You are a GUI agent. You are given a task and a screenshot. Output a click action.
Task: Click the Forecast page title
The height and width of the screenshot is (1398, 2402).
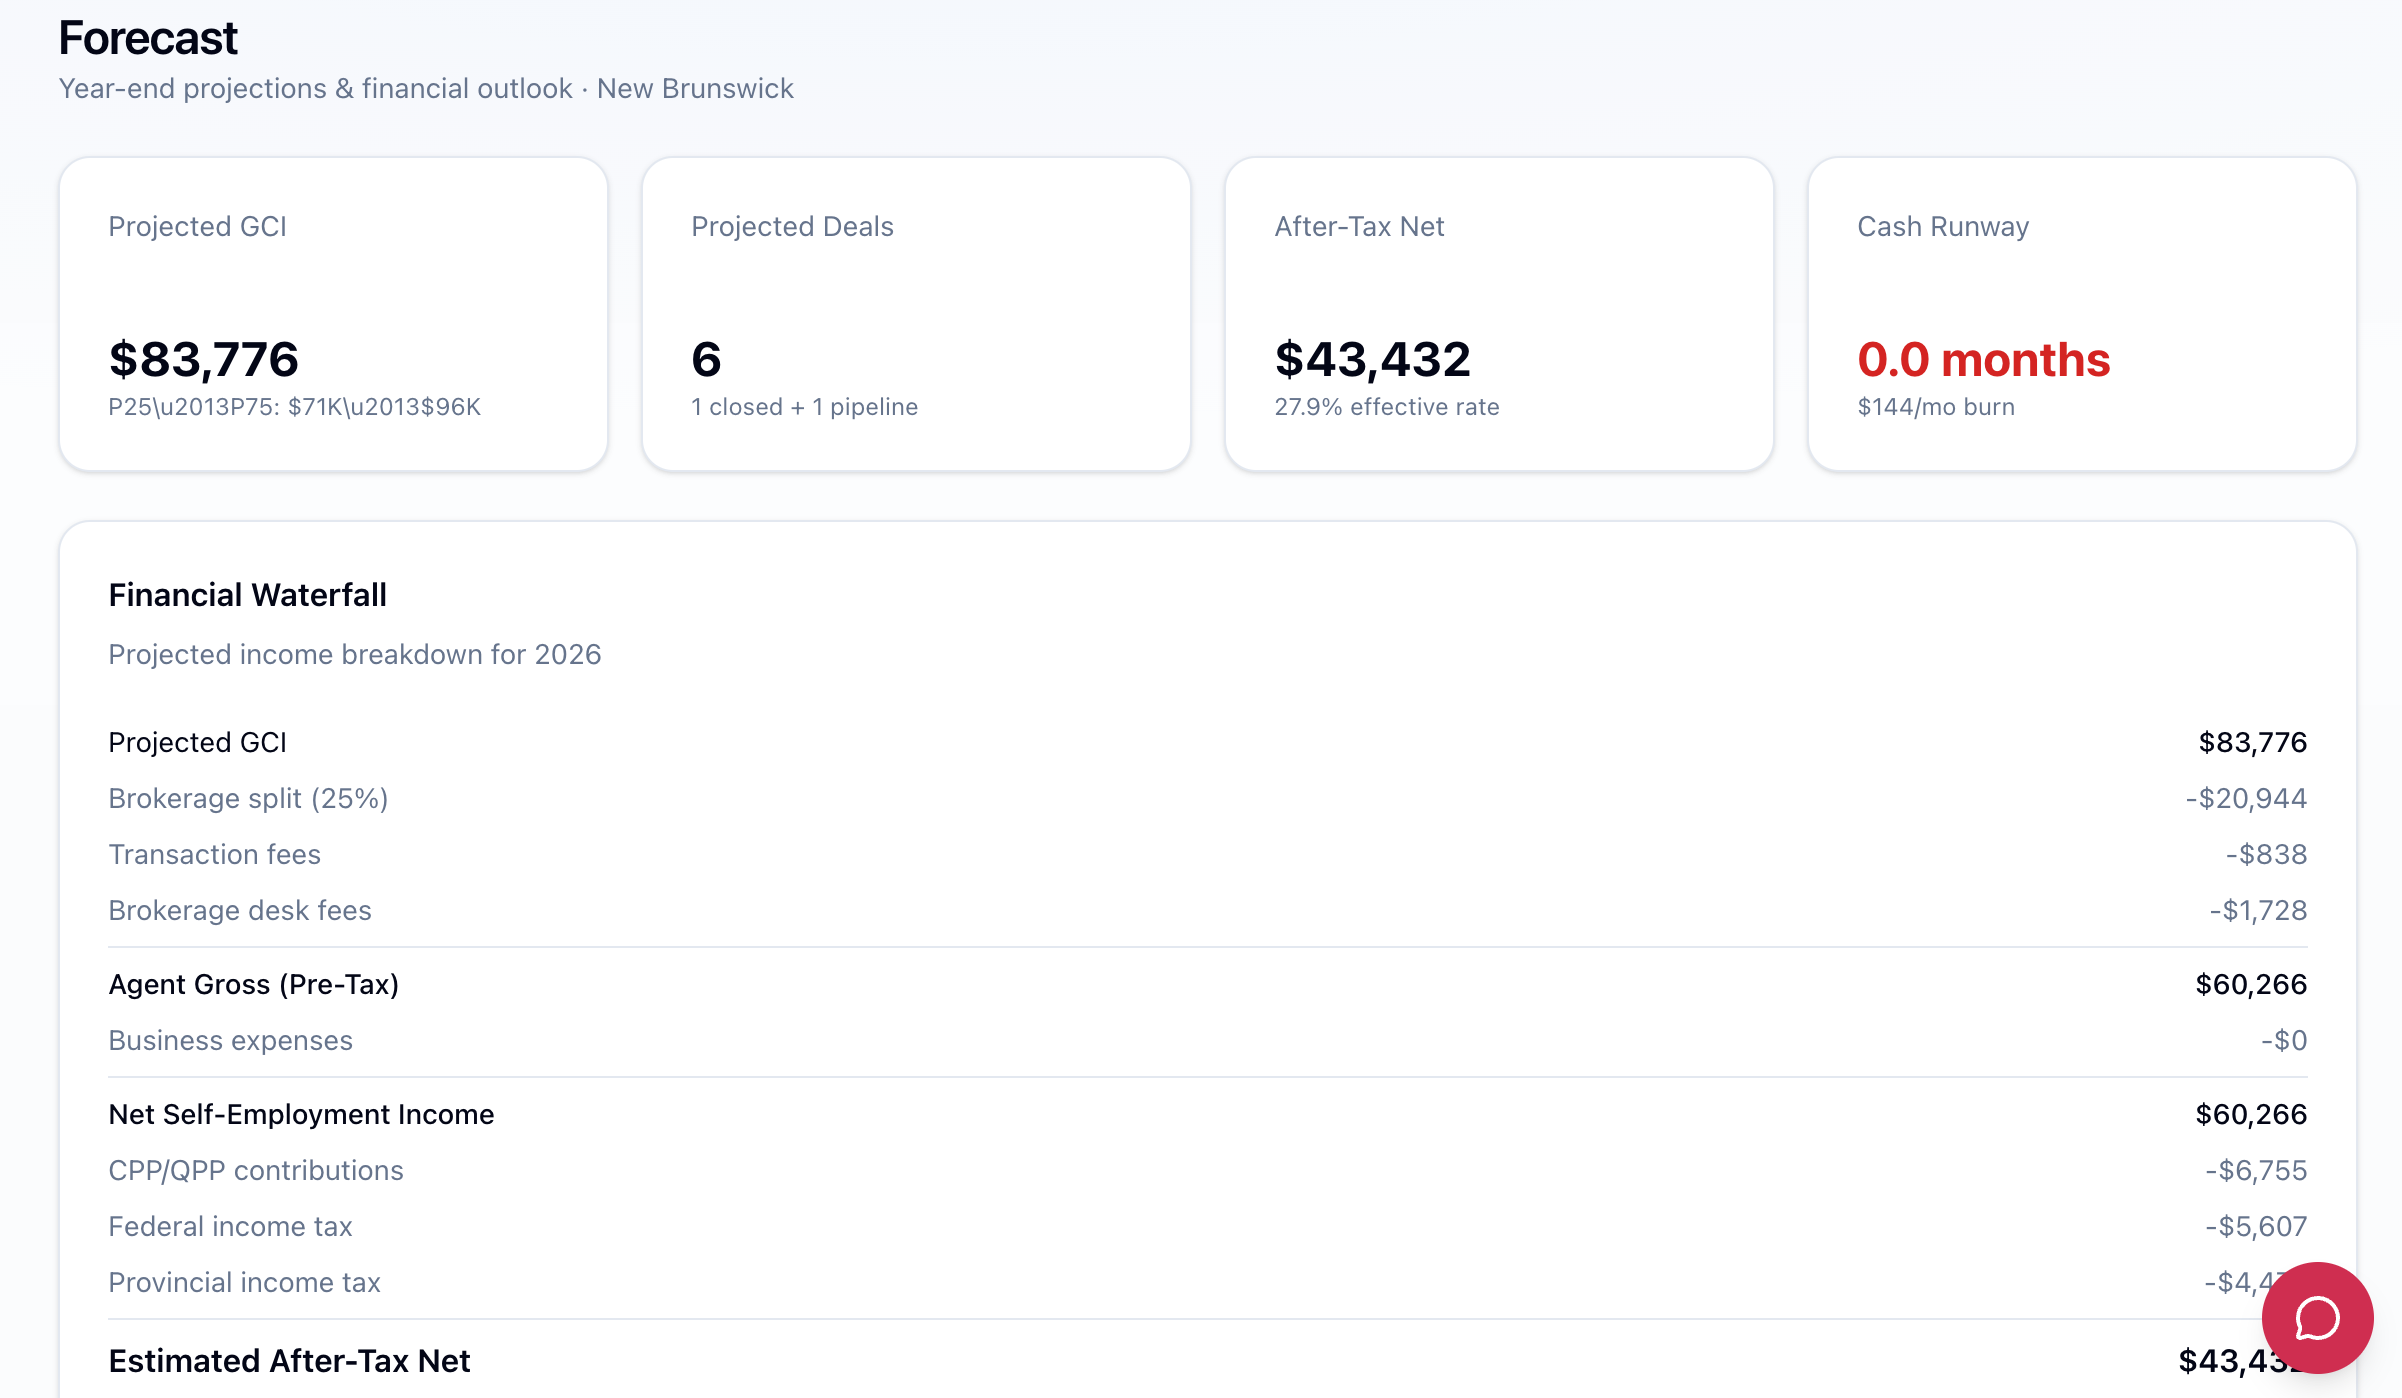coord(148,37)
